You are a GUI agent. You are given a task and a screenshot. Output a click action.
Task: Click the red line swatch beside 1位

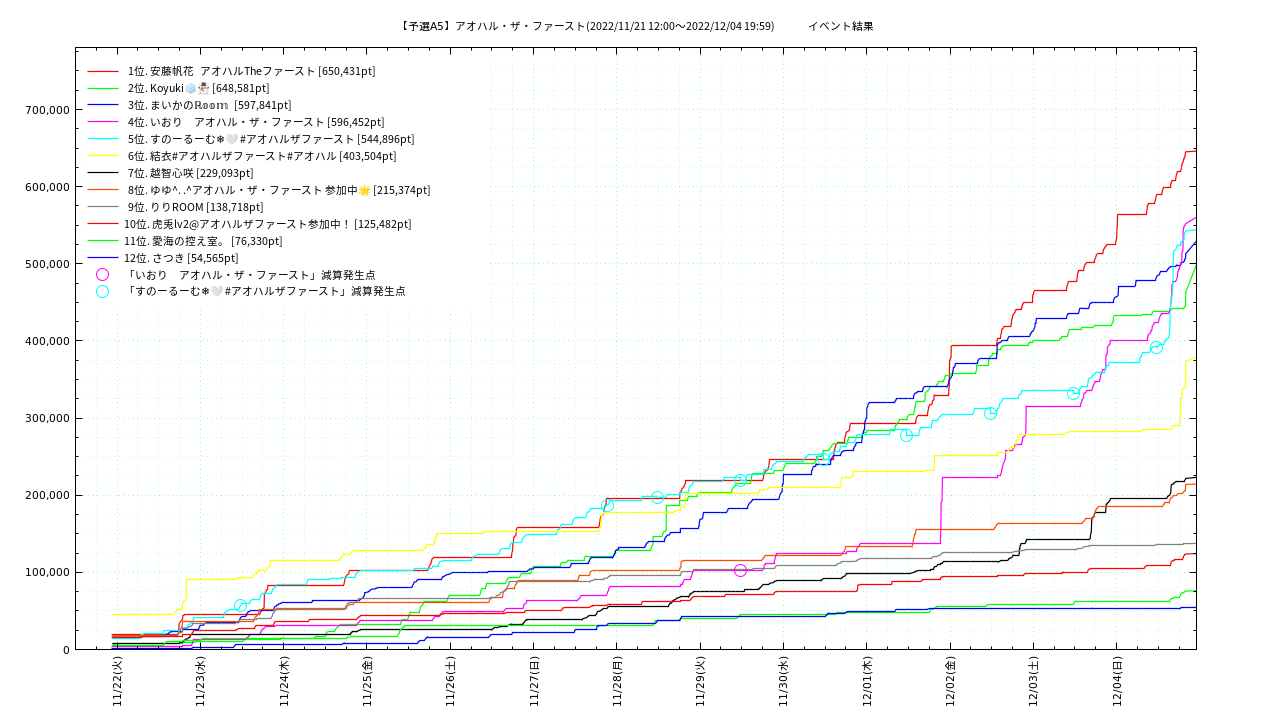103,71
